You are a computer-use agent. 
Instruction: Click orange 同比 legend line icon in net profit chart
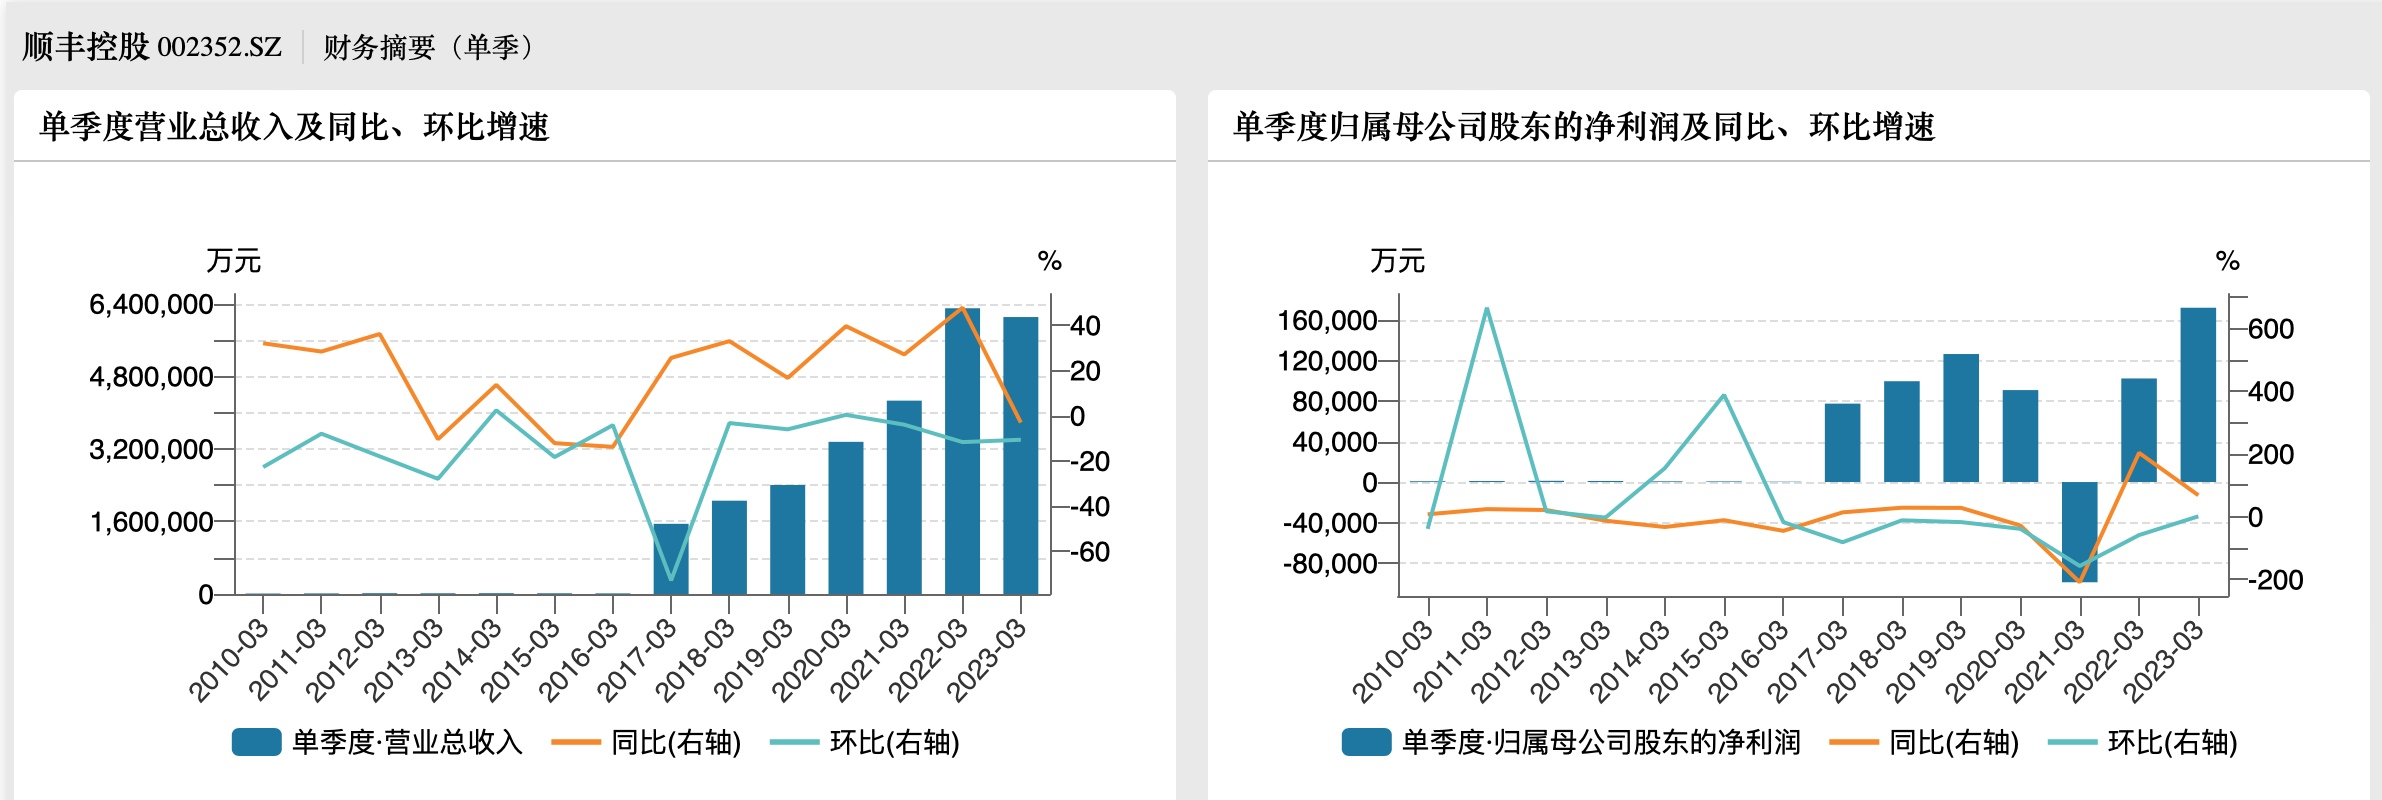point(1853,742)
